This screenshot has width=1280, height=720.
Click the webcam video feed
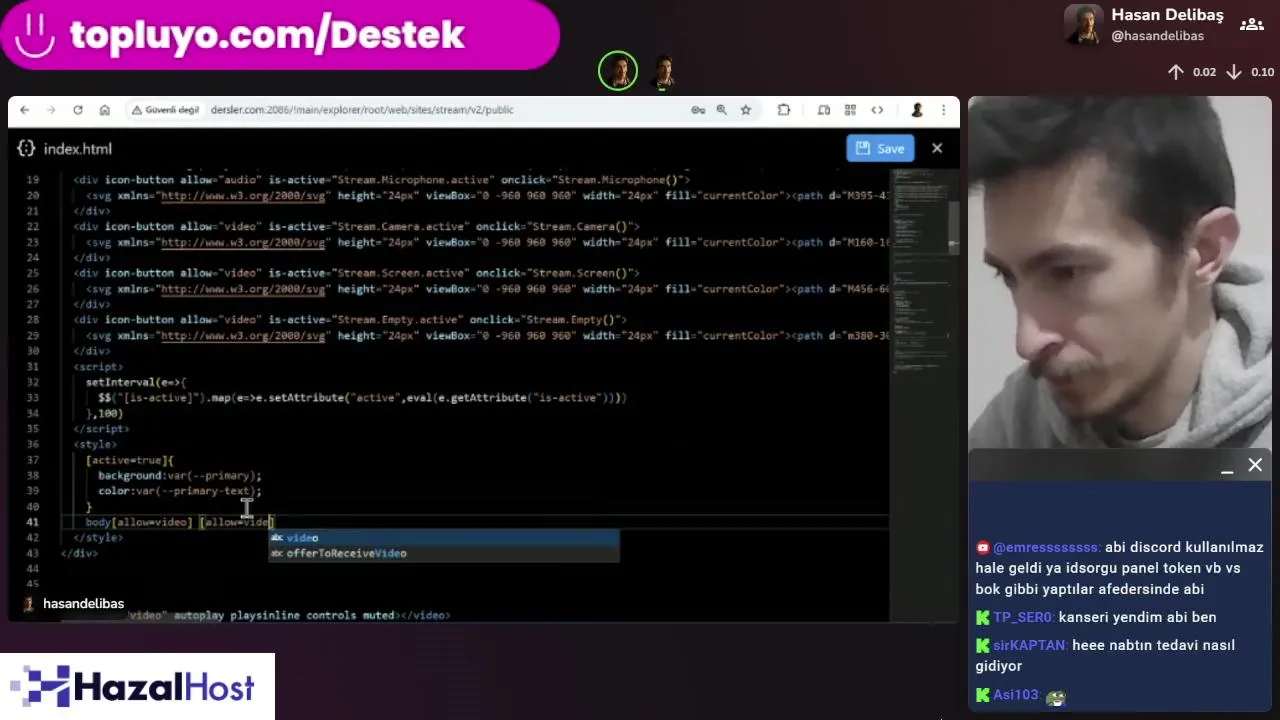(x=1120, y=272)
